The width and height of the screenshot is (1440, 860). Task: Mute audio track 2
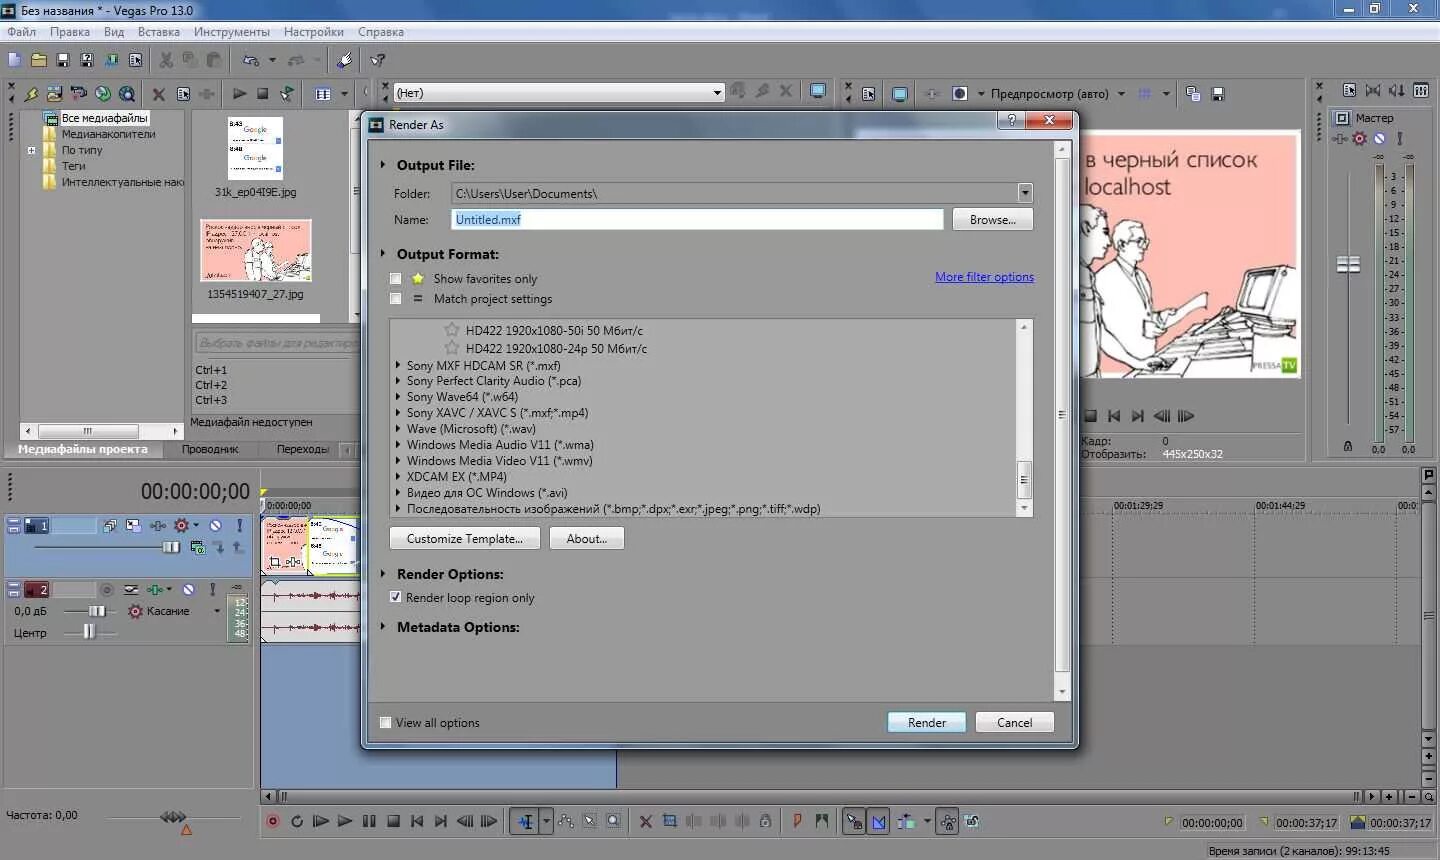coord(188,590)
